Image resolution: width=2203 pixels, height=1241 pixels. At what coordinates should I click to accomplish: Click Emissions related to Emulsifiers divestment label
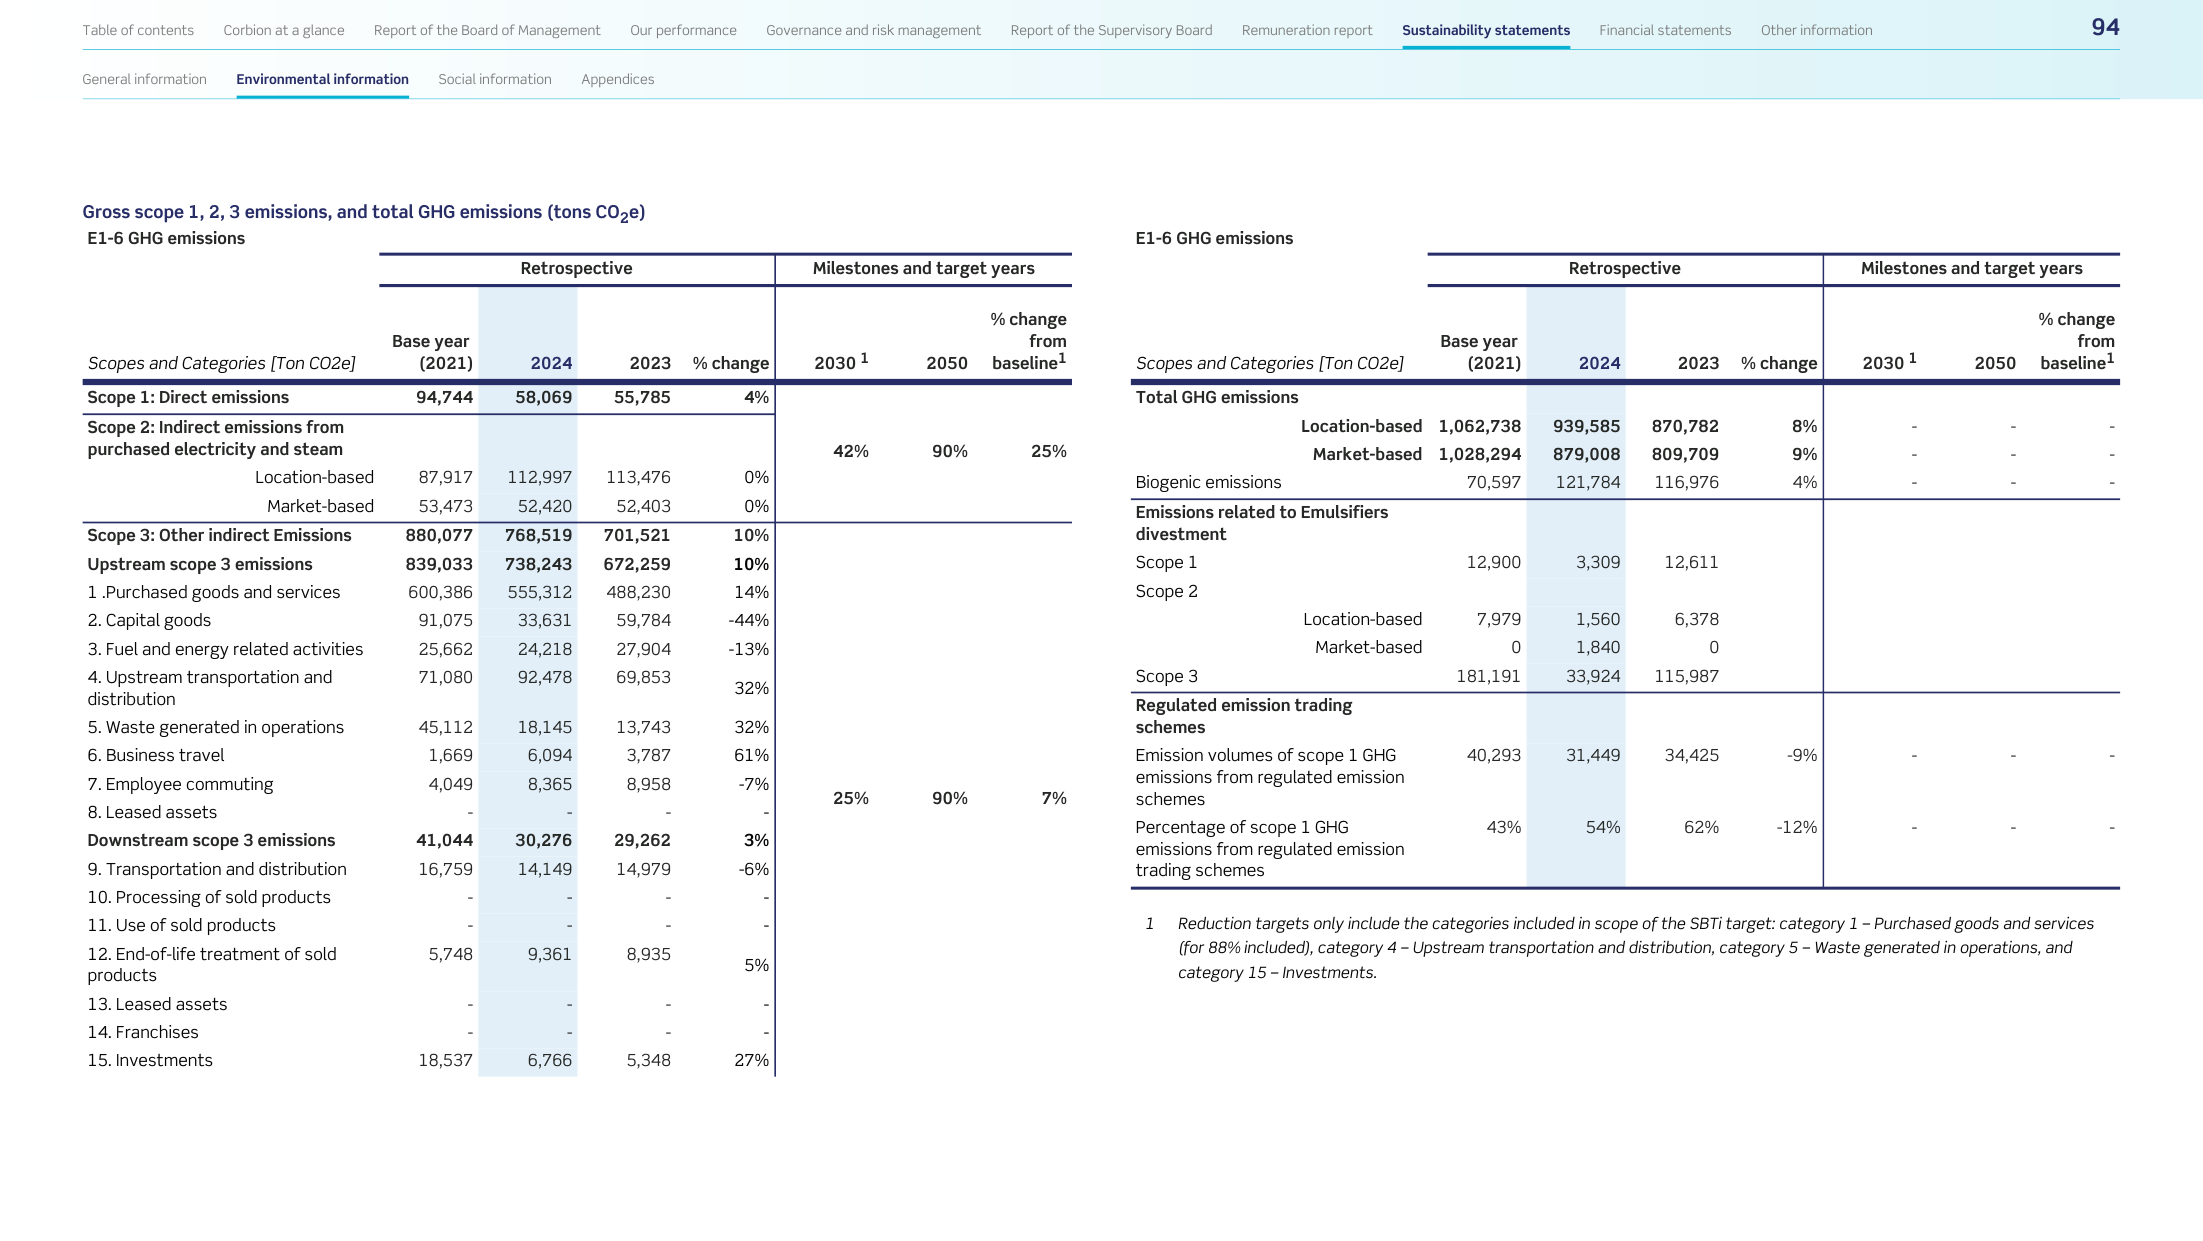pyautogui.click(x=1261, y=523)
